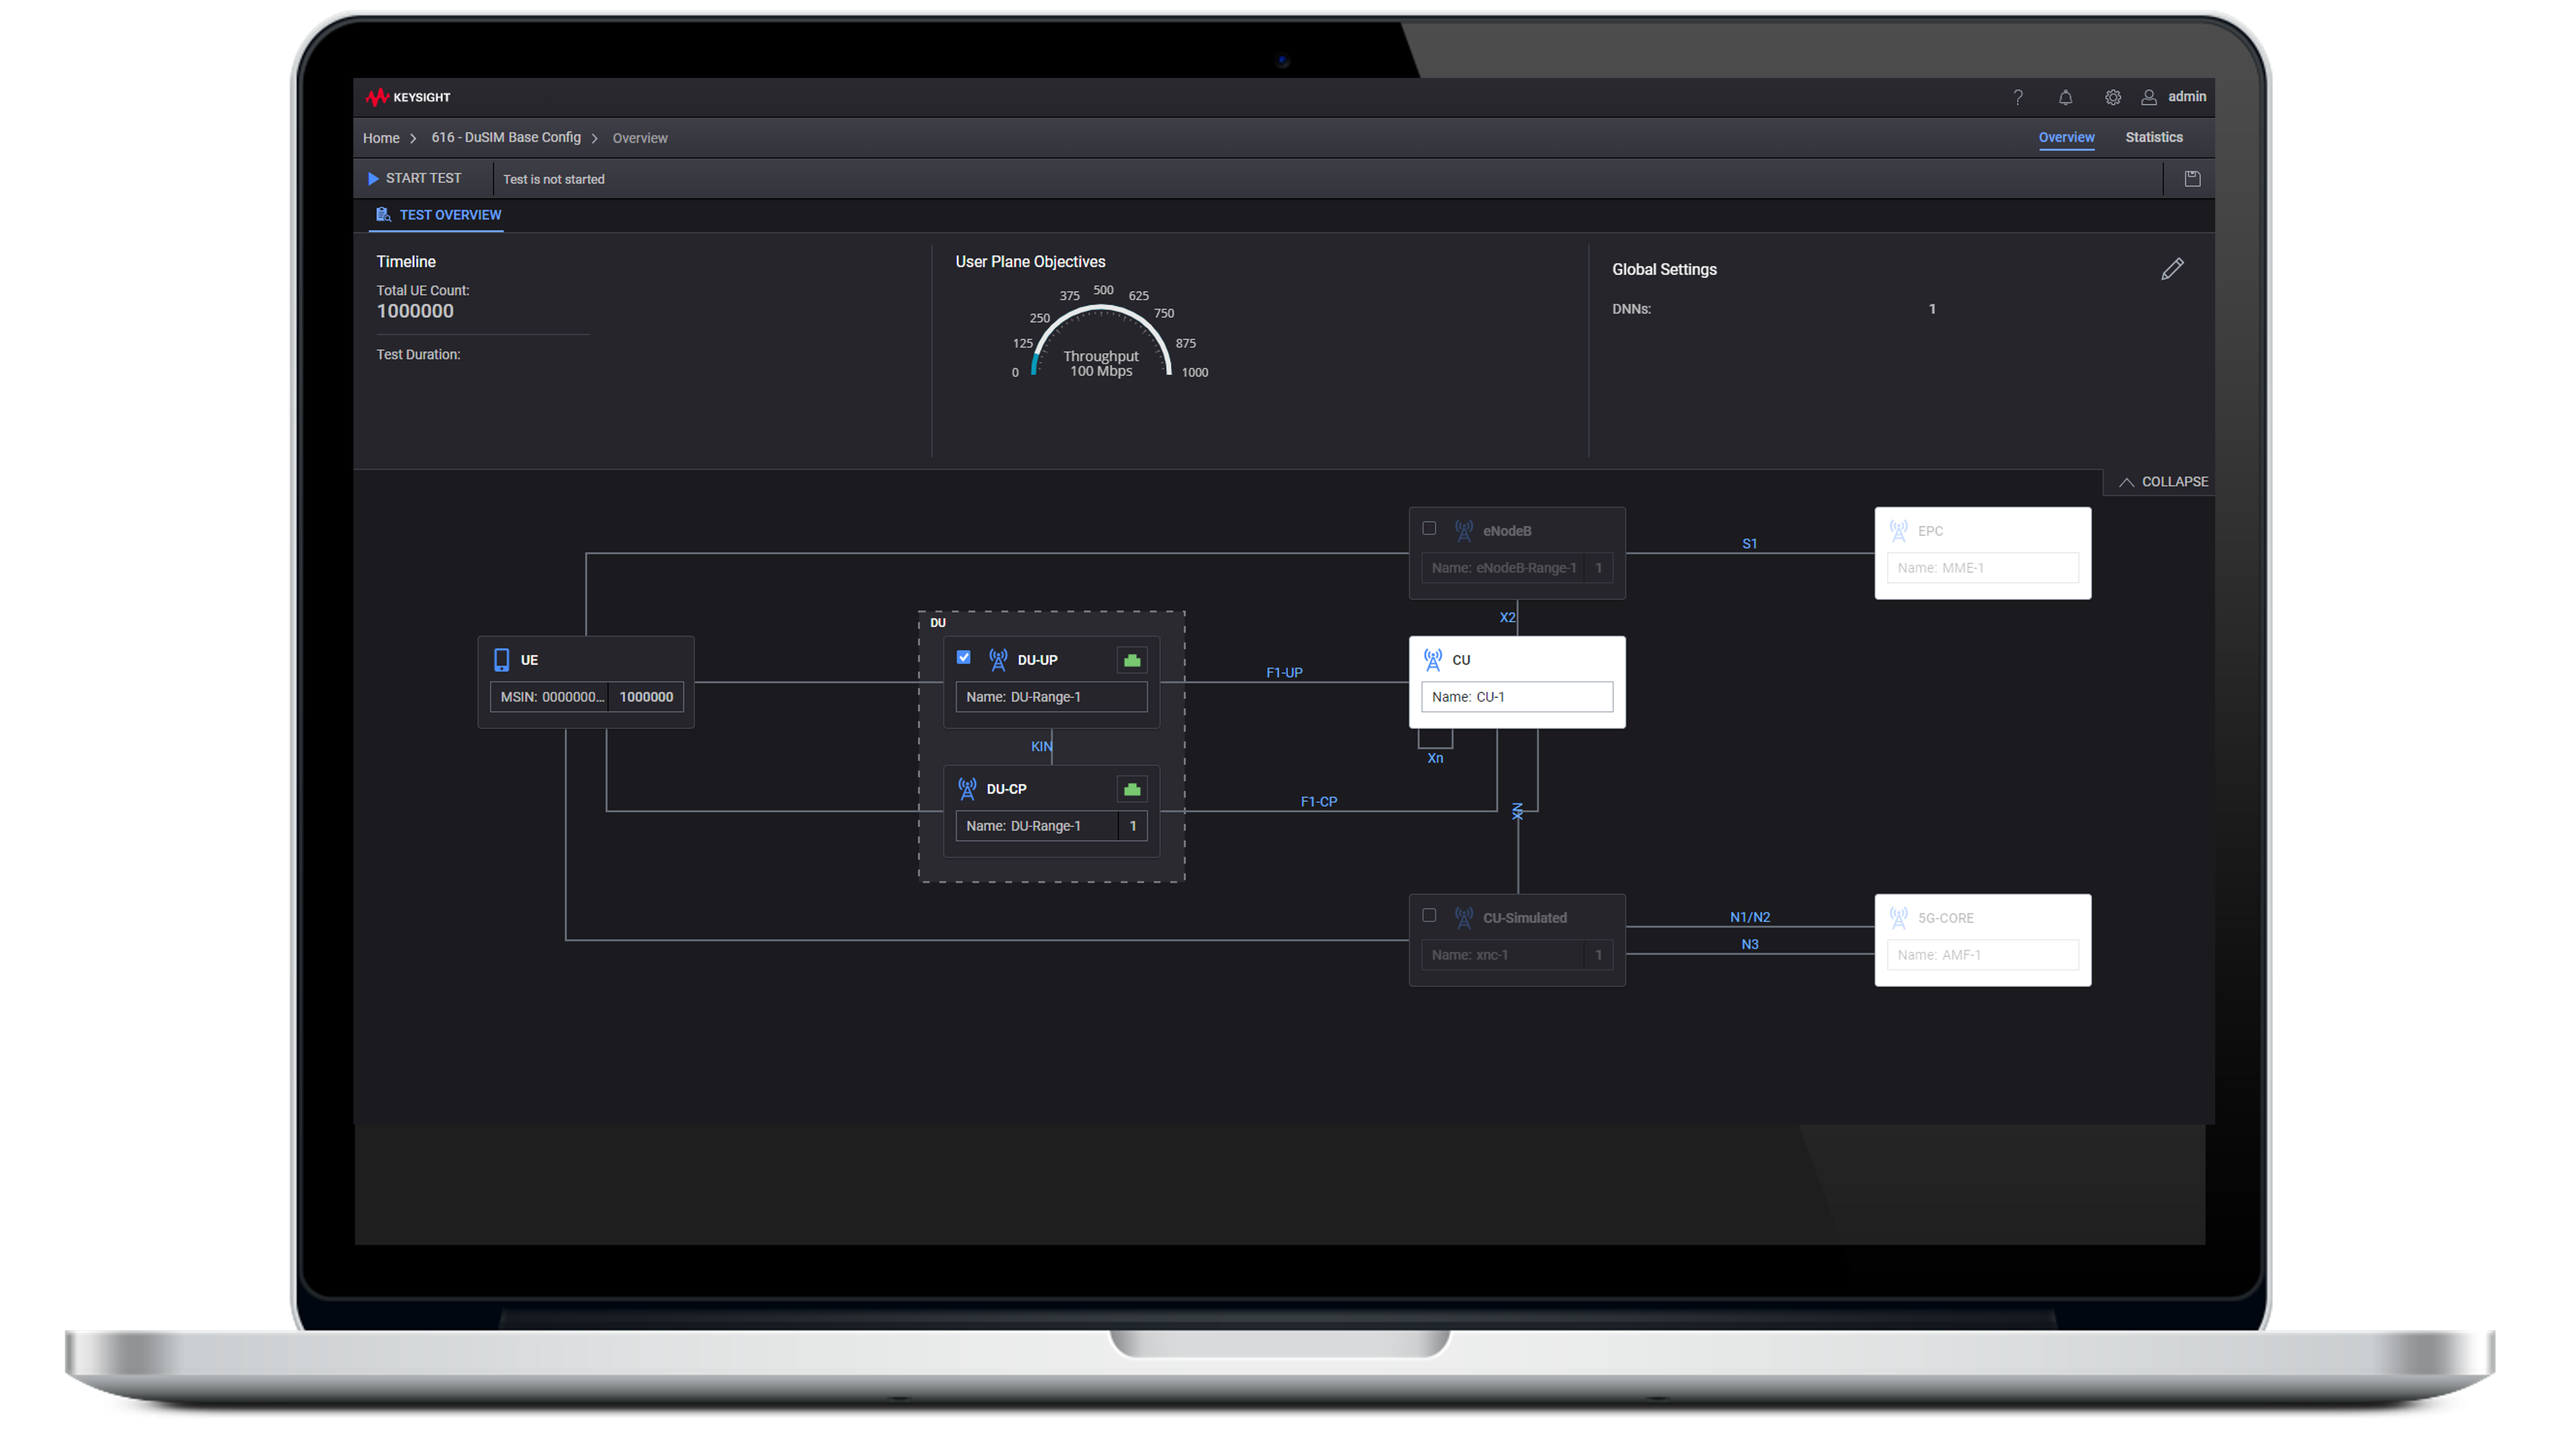Click the Global Settings heading
The height and width of the screenshot is (1445, 2576).
pyautogui.click(x=1664, y=270)
